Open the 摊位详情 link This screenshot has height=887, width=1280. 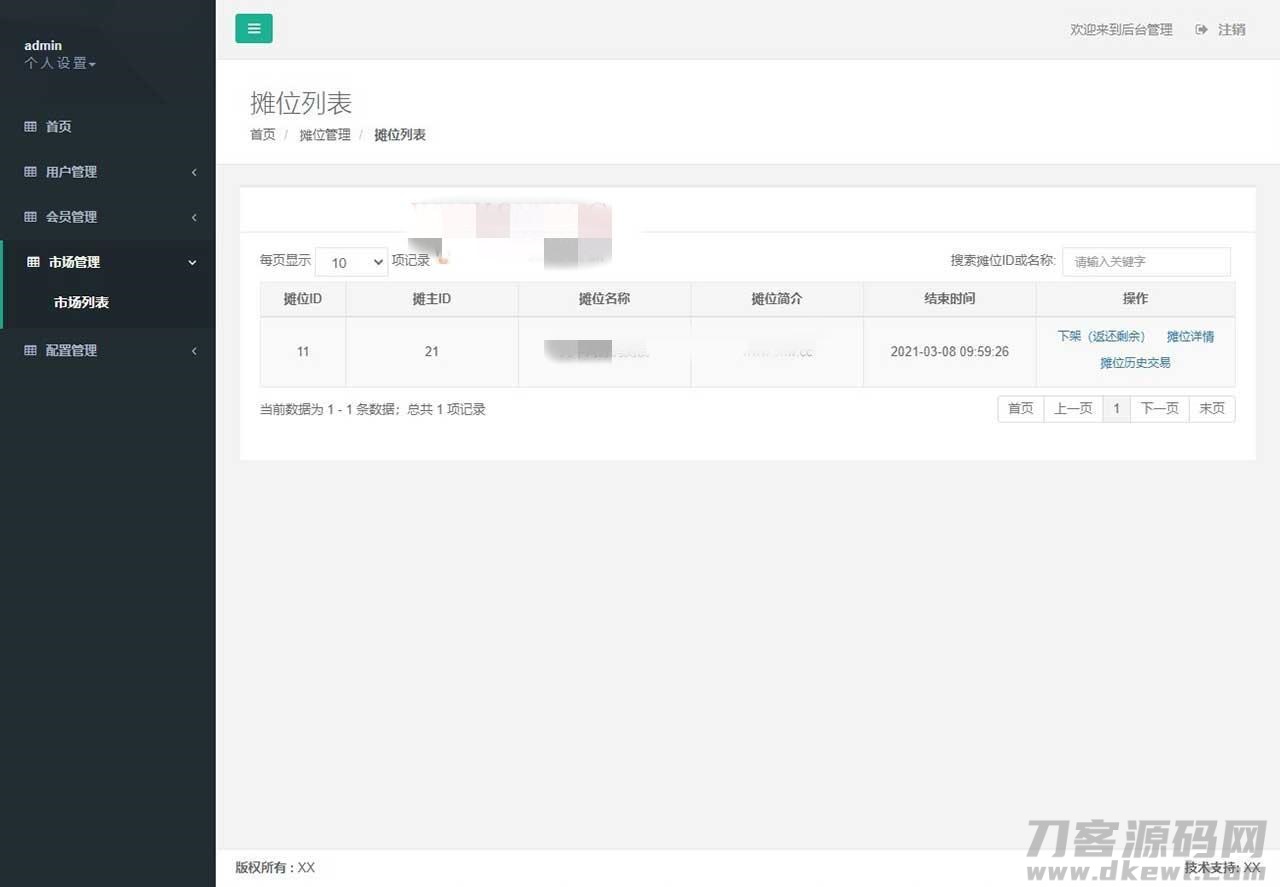1190,337
